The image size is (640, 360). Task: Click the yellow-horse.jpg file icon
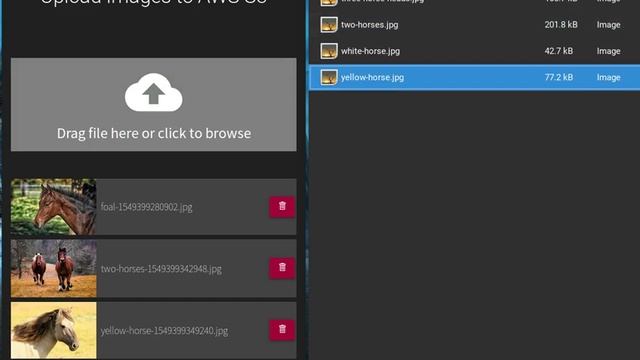329,77
